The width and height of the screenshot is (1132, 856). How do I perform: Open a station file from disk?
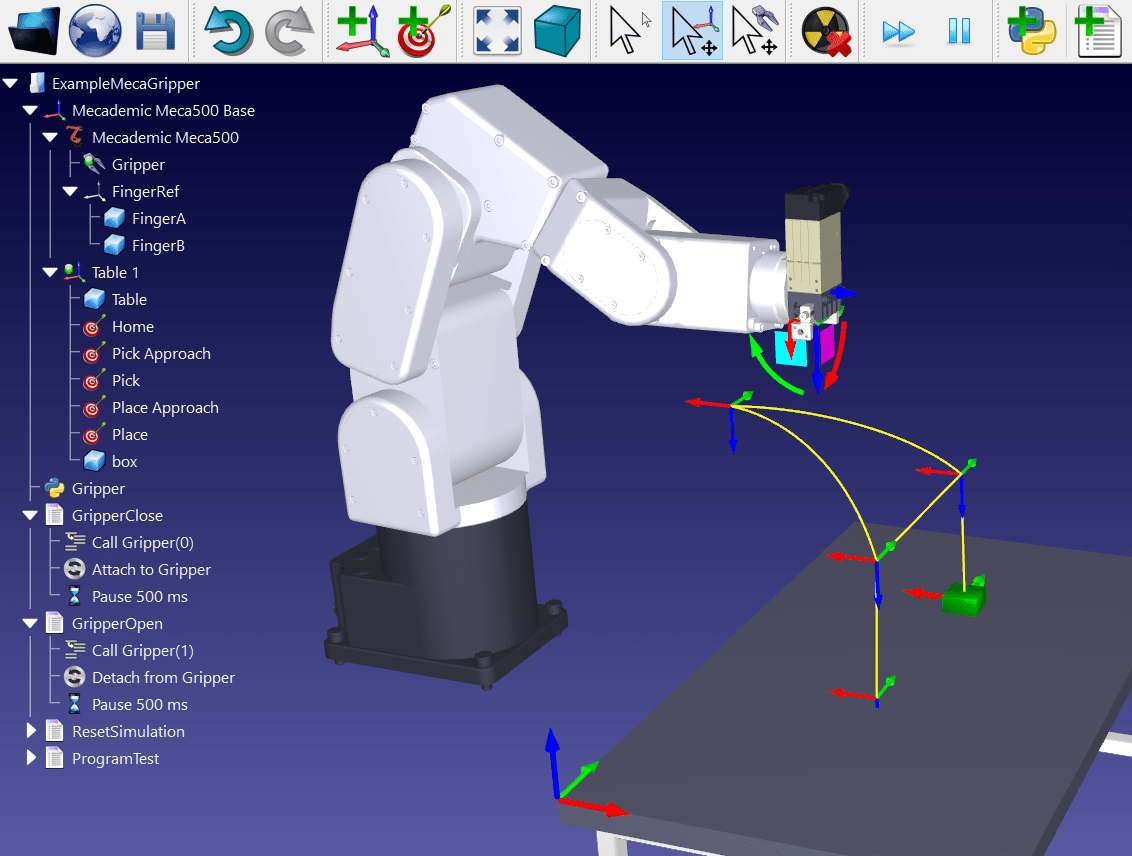pyautogui.click(x=34, y=30)
